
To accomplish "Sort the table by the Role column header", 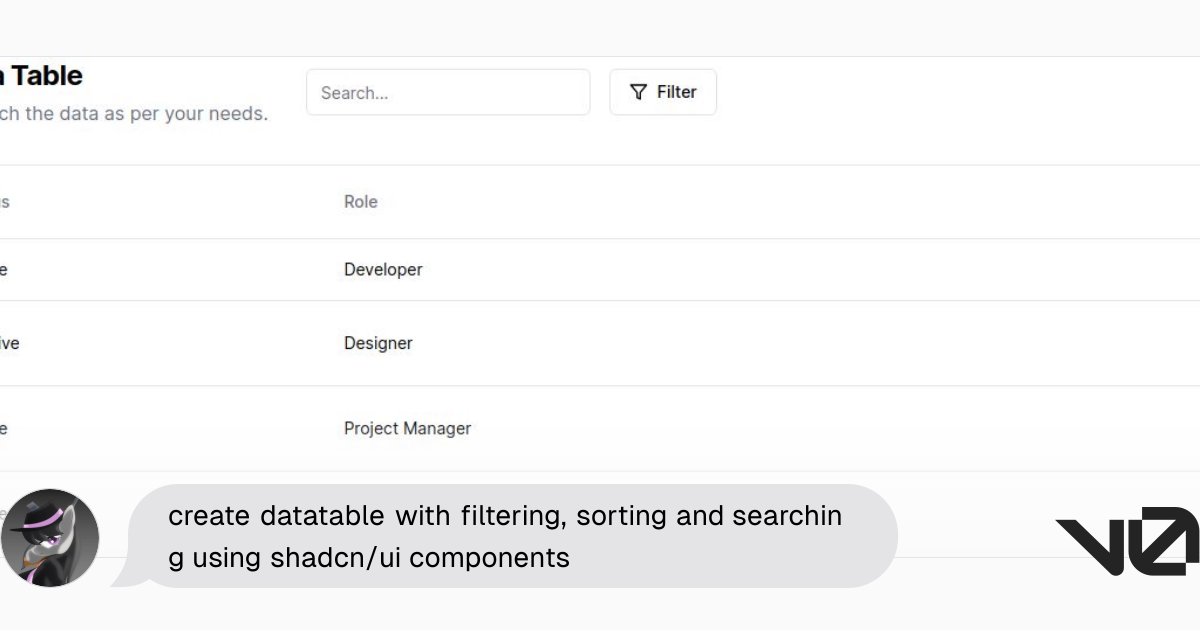I will (x=360, y=201).
